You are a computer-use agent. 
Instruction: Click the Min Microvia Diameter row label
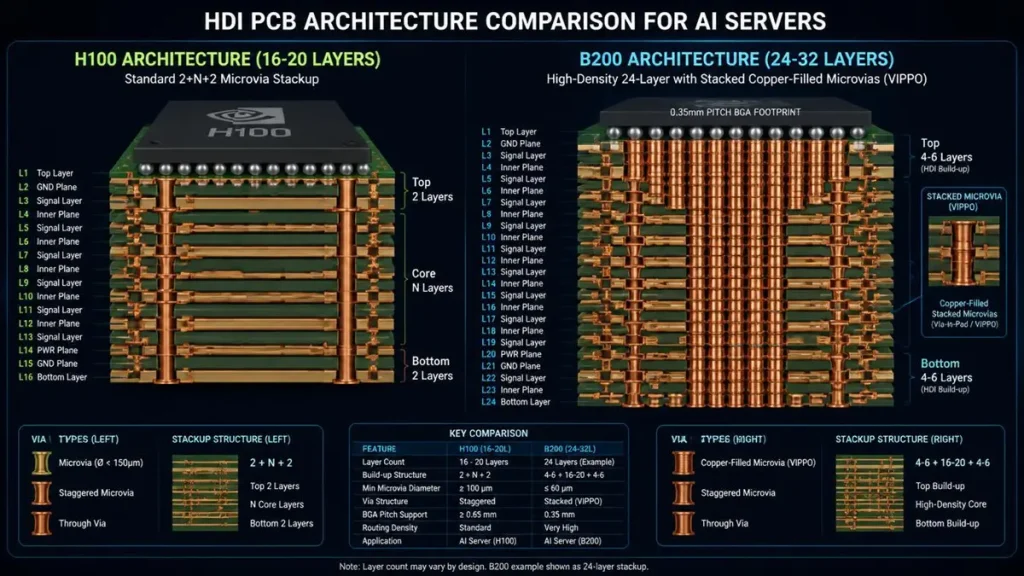[x=401, y=488]
